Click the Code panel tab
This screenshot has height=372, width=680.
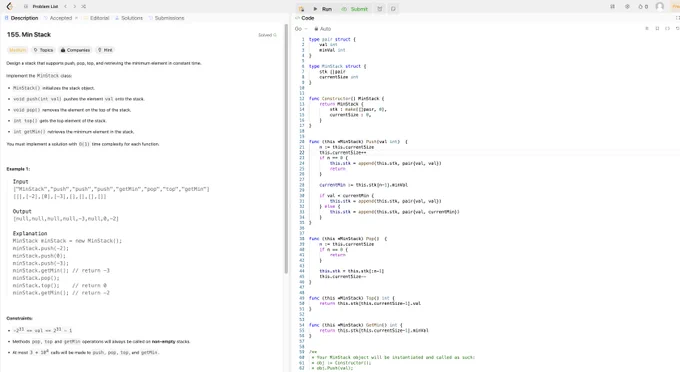click(304, 18)
